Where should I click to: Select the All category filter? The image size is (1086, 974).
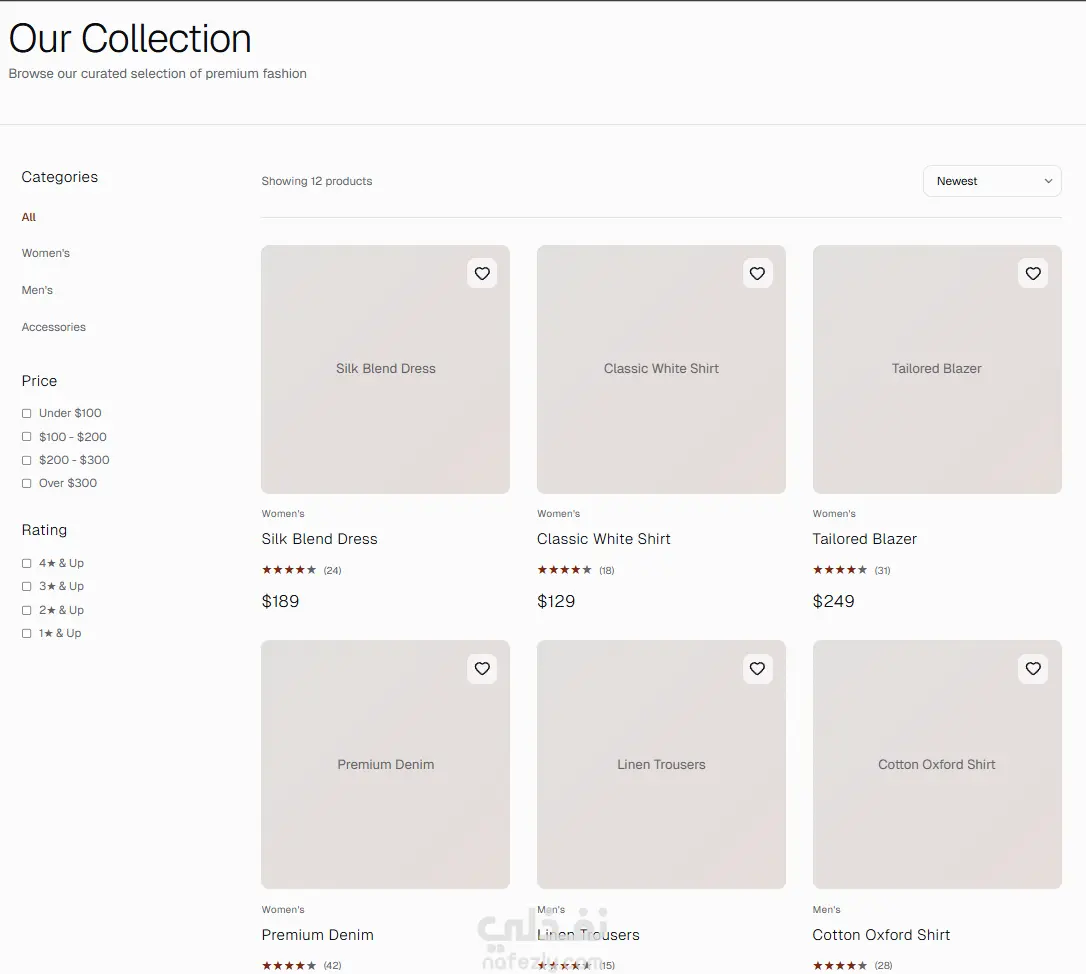(x=28, y=217)
